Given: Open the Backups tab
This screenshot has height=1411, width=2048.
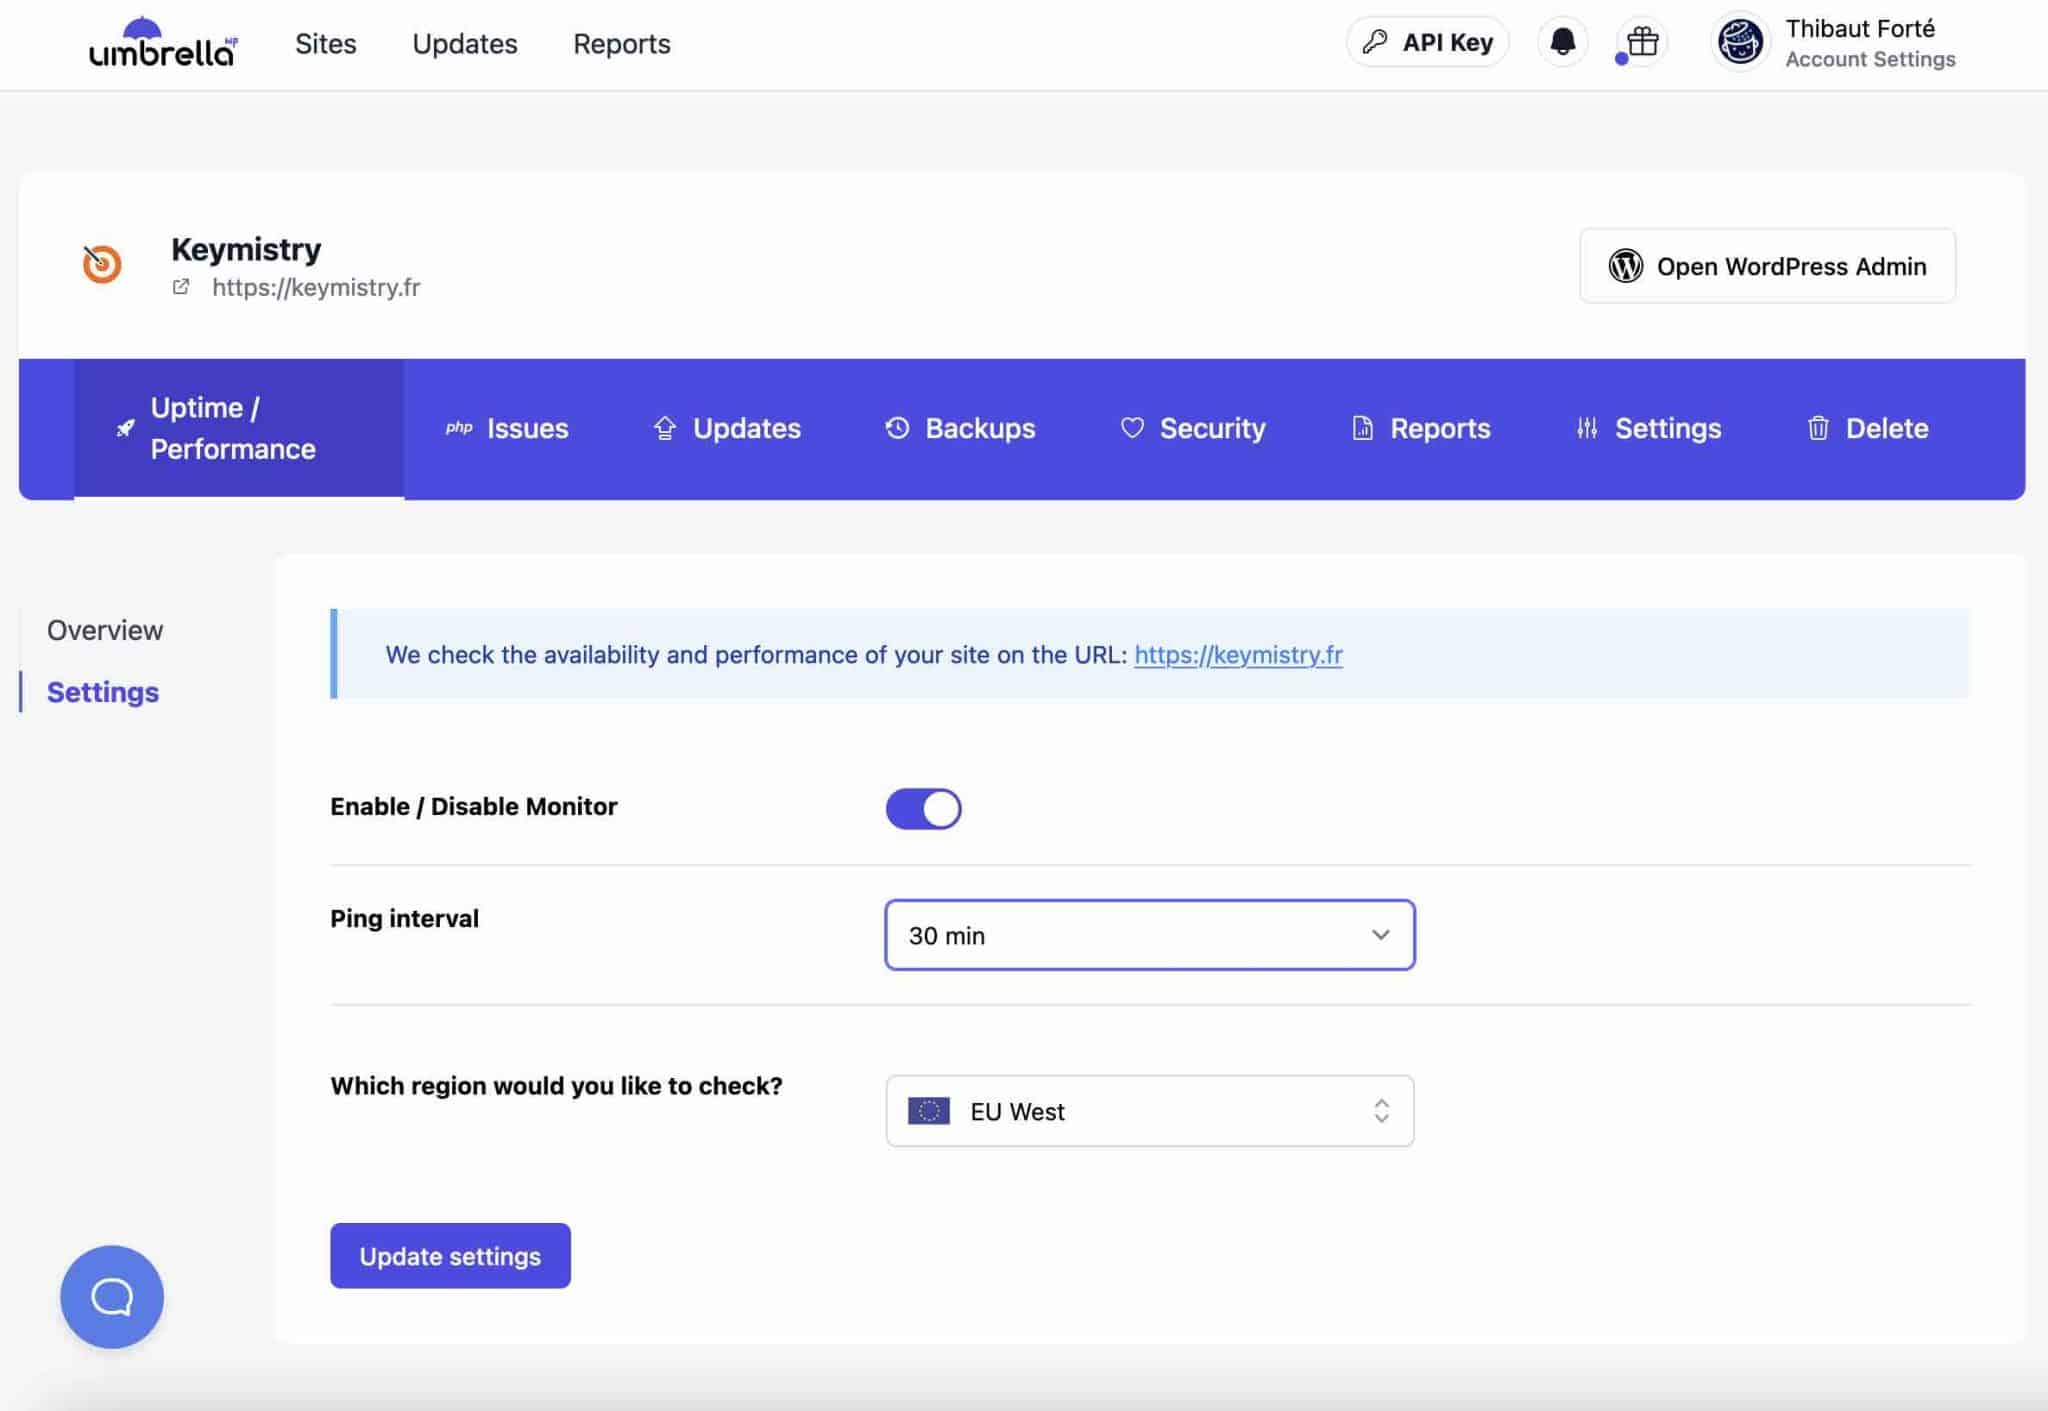Looking at the screenshot, I should pyautogui.click(x=960, y=429).
